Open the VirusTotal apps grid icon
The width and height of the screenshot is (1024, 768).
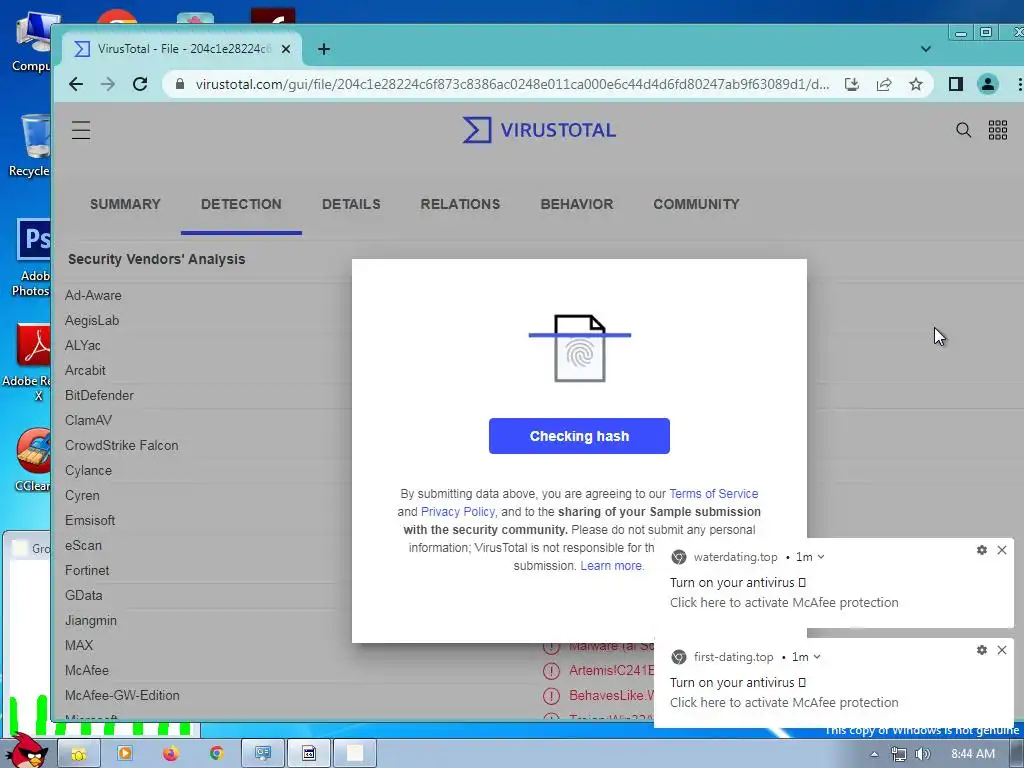point(997,130)
